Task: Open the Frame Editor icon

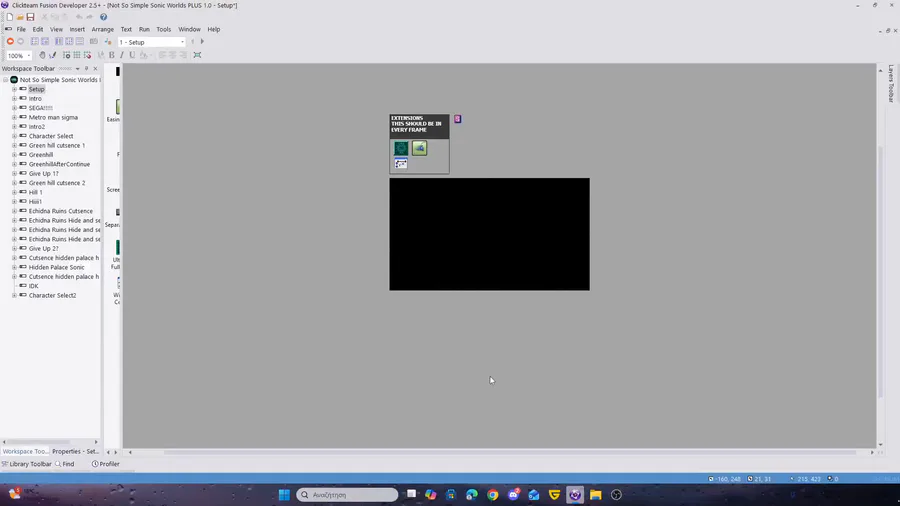Action: coord(45,41)
